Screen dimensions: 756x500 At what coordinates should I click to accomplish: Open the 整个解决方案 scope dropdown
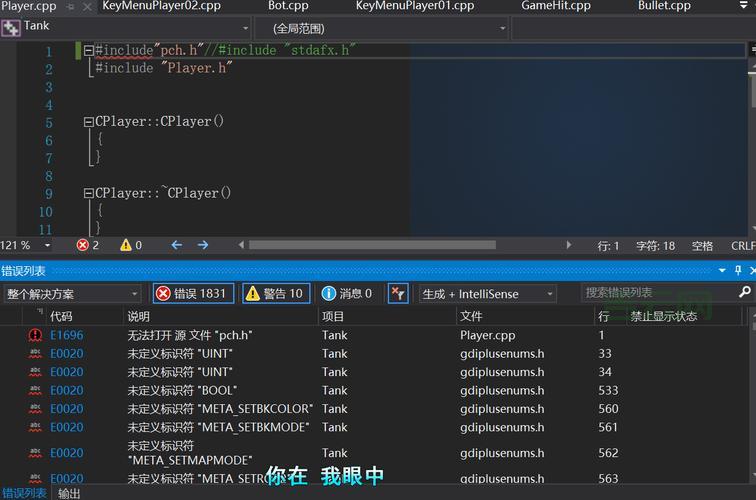(x=71, y=294)
